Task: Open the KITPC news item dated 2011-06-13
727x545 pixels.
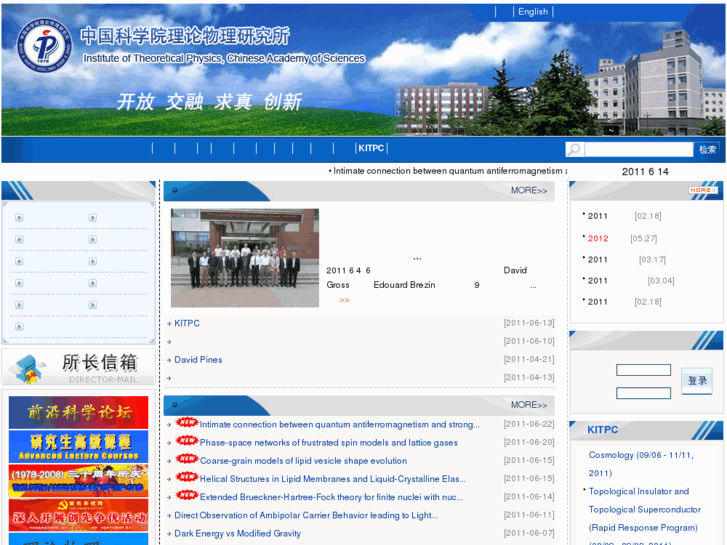Action: point(187,323)
